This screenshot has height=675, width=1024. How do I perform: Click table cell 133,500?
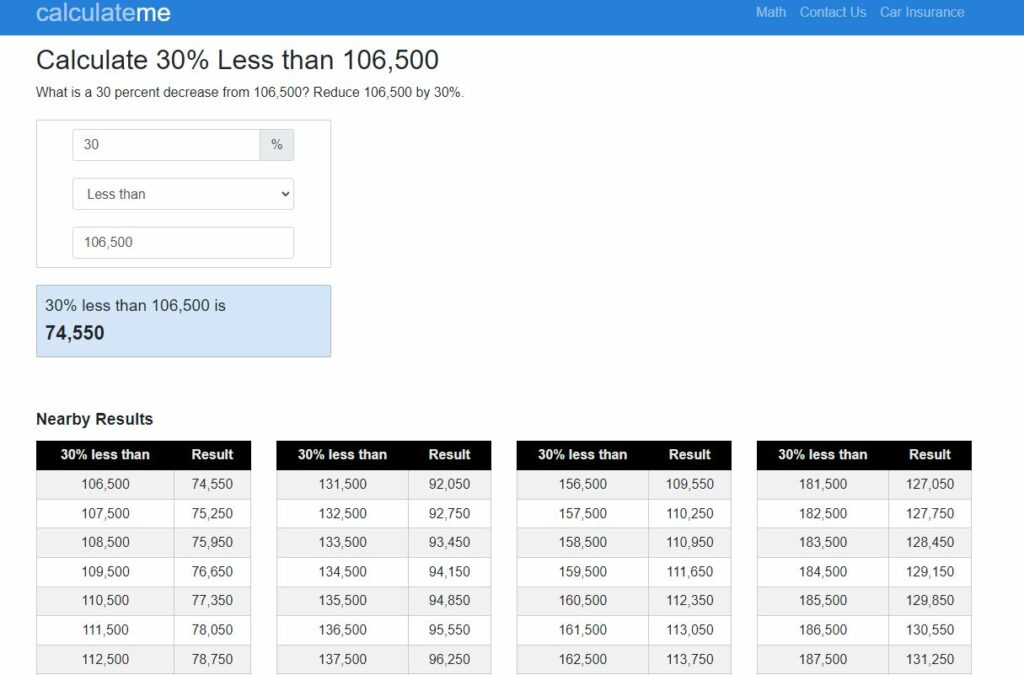[342, 542]
